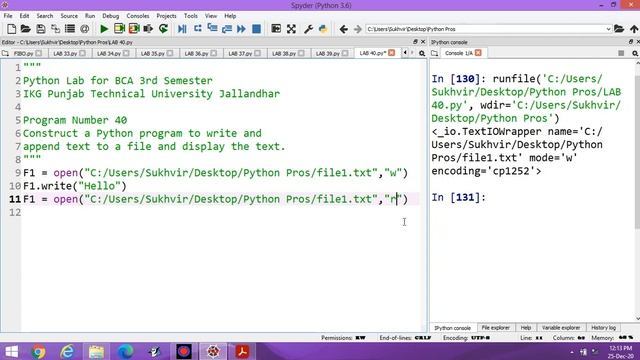
Task: Open the View menu
Action: 211,16
